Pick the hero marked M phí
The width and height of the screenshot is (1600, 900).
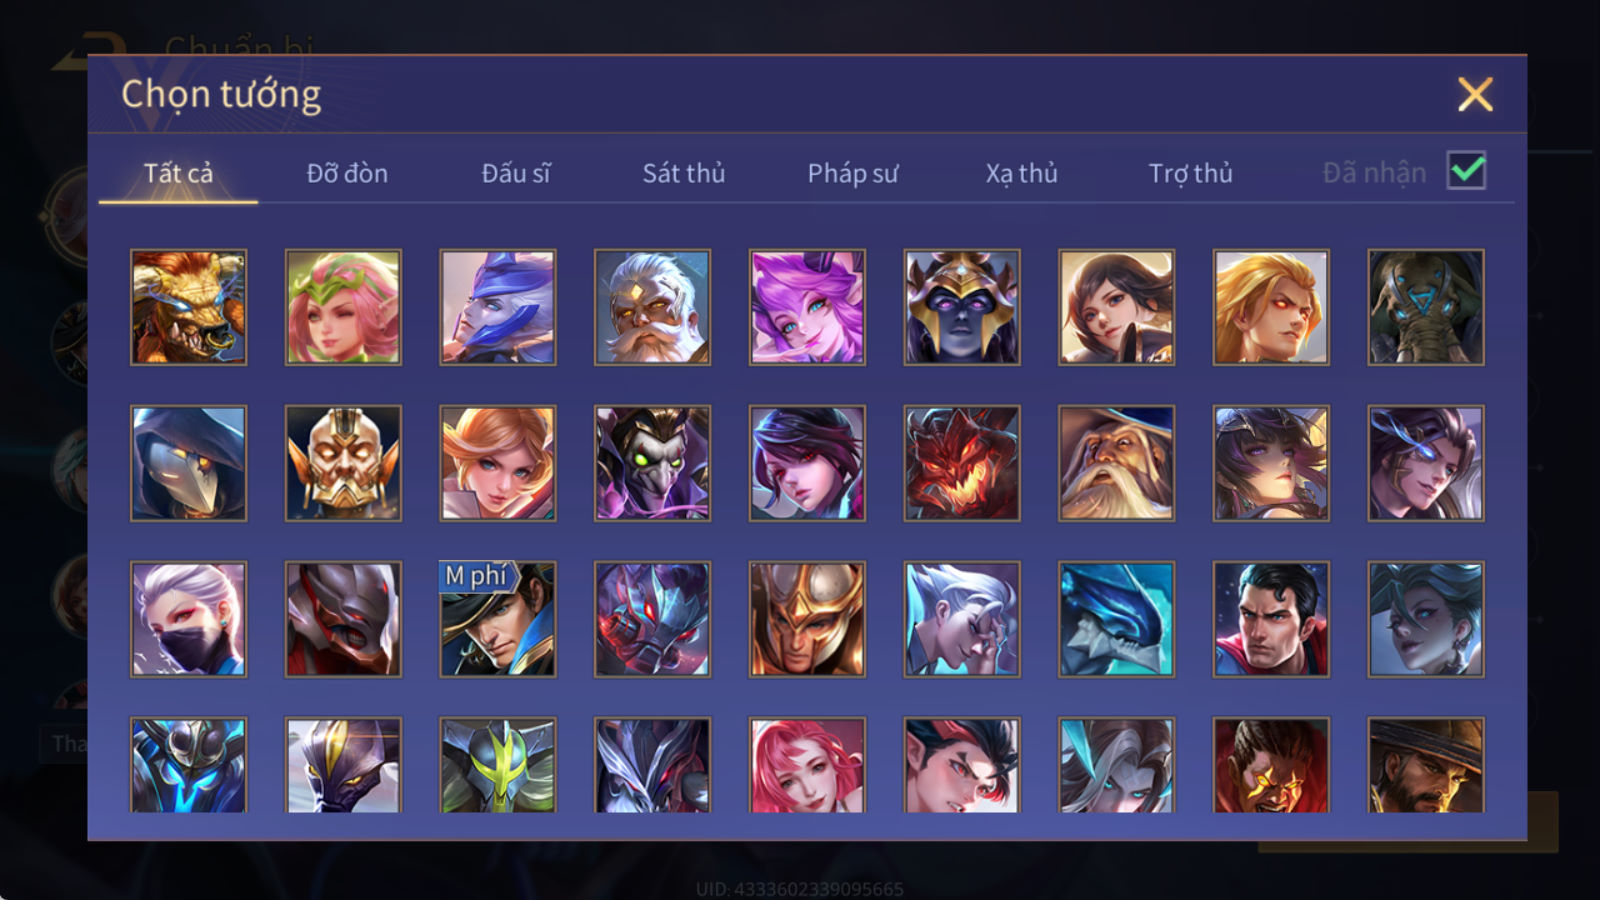coord(498,619)
